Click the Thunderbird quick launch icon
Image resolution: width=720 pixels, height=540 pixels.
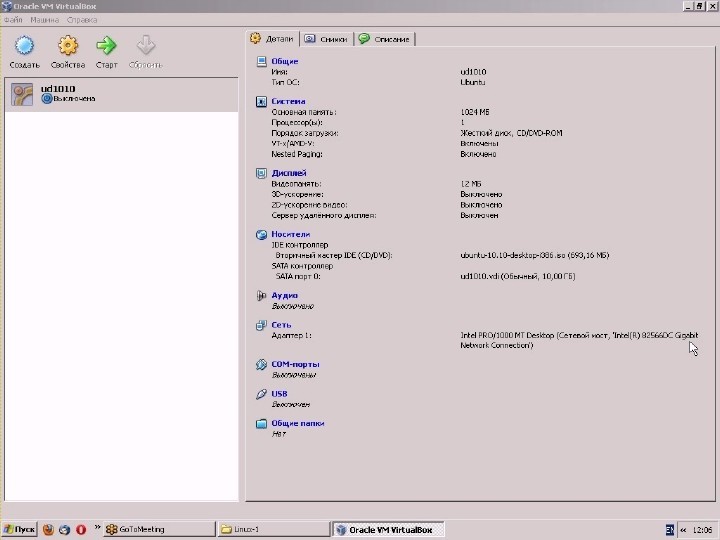coord(64,529)
